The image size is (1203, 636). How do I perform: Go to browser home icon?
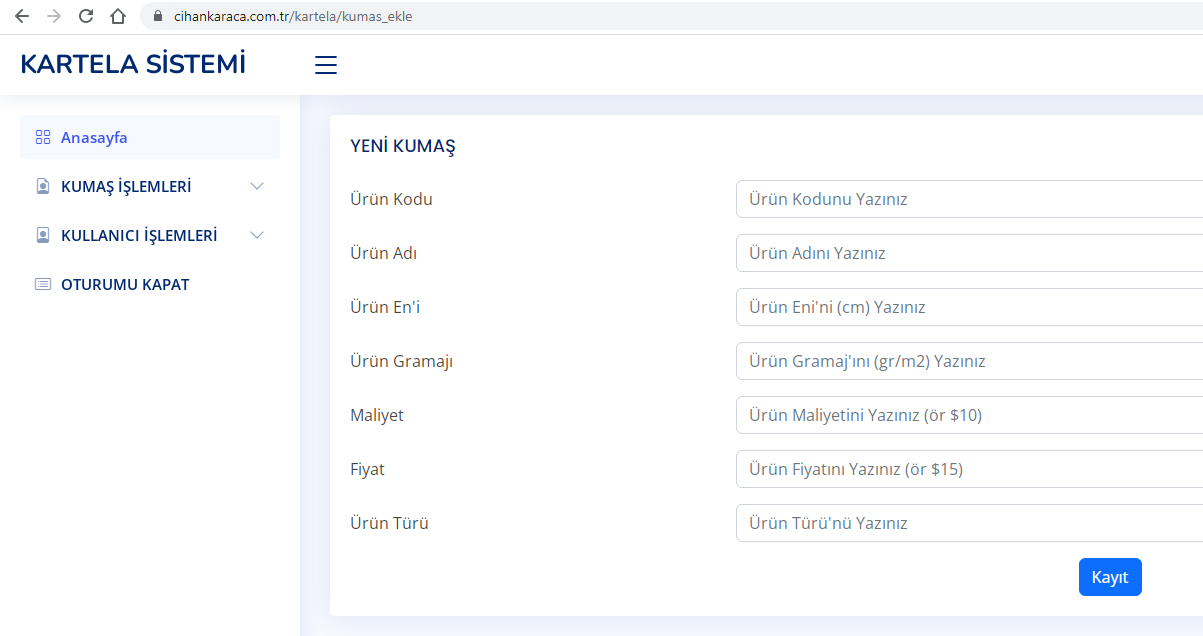[118, 16]
